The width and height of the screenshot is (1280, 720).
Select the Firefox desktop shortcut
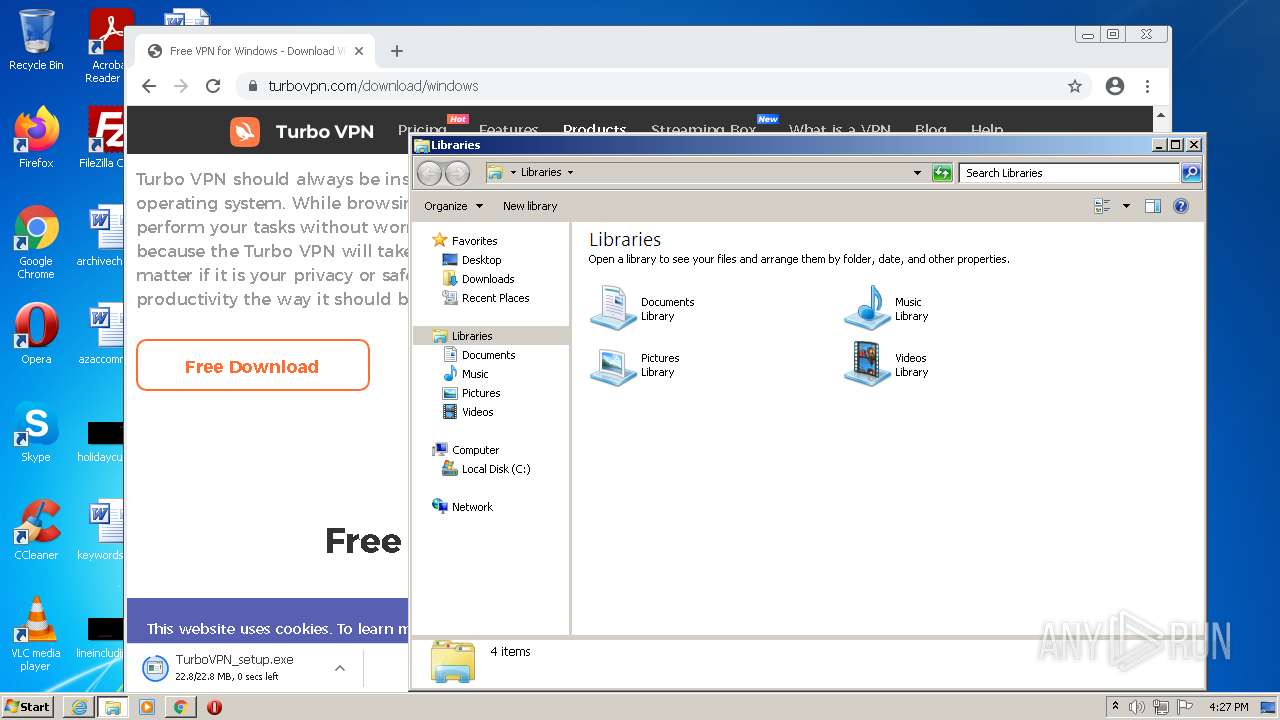[x=36, y=137]
